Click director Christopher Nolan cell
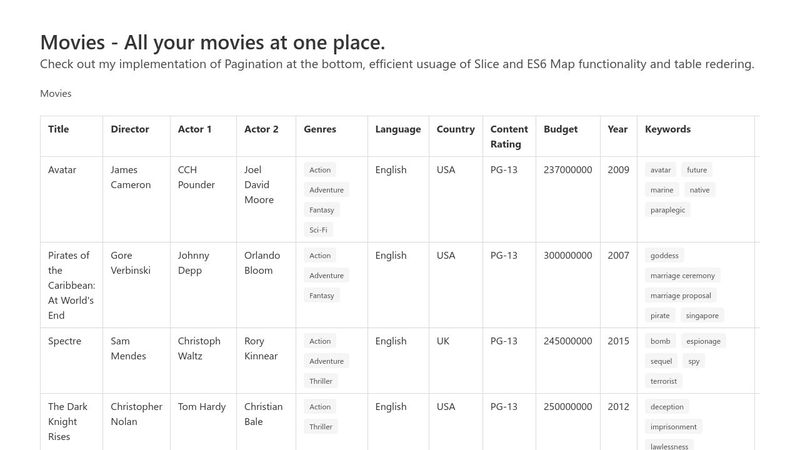The width and height of the screenshot is (800, 450). [136, 414]
